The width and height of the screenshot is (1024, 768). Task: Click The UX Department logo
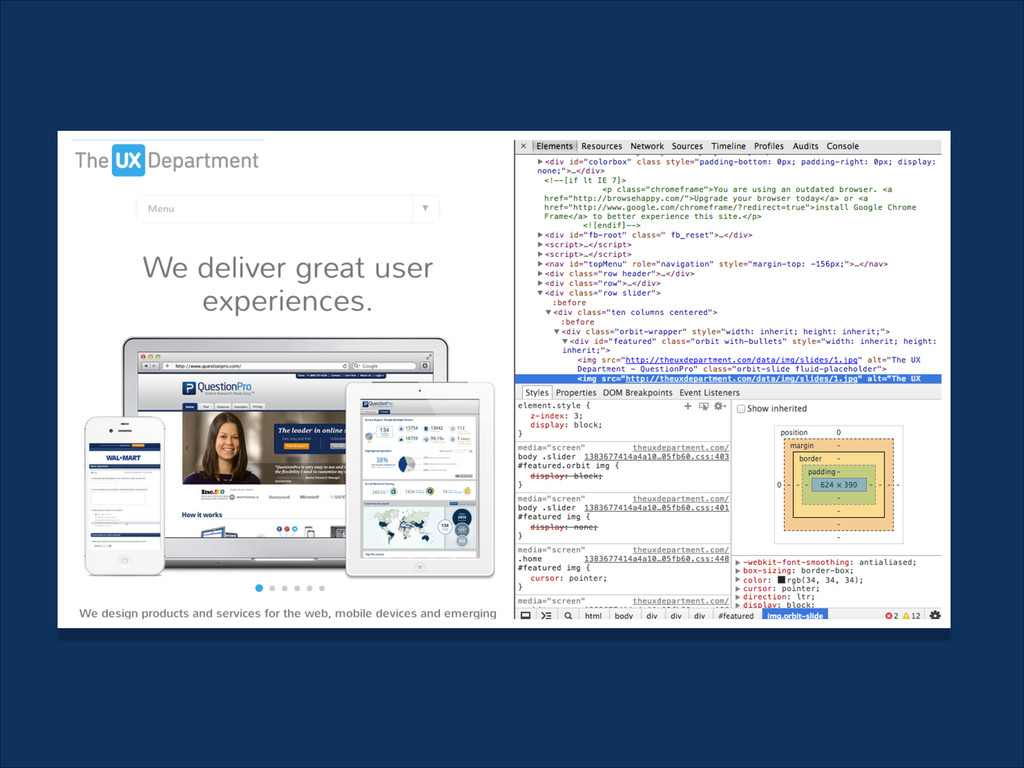pos(167,160)
